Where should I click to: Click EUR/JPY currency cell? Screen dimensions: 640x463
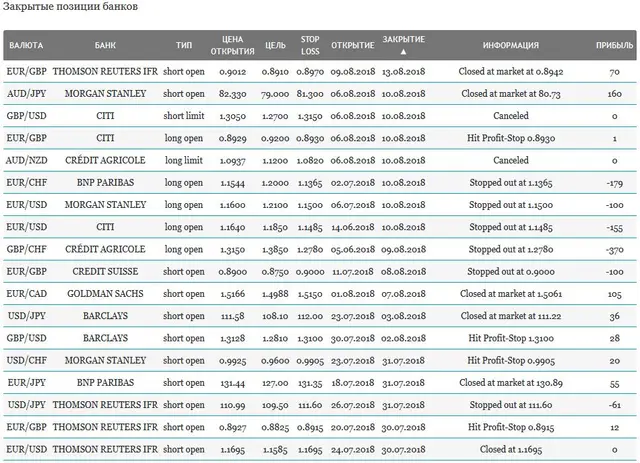click(27, 383)
